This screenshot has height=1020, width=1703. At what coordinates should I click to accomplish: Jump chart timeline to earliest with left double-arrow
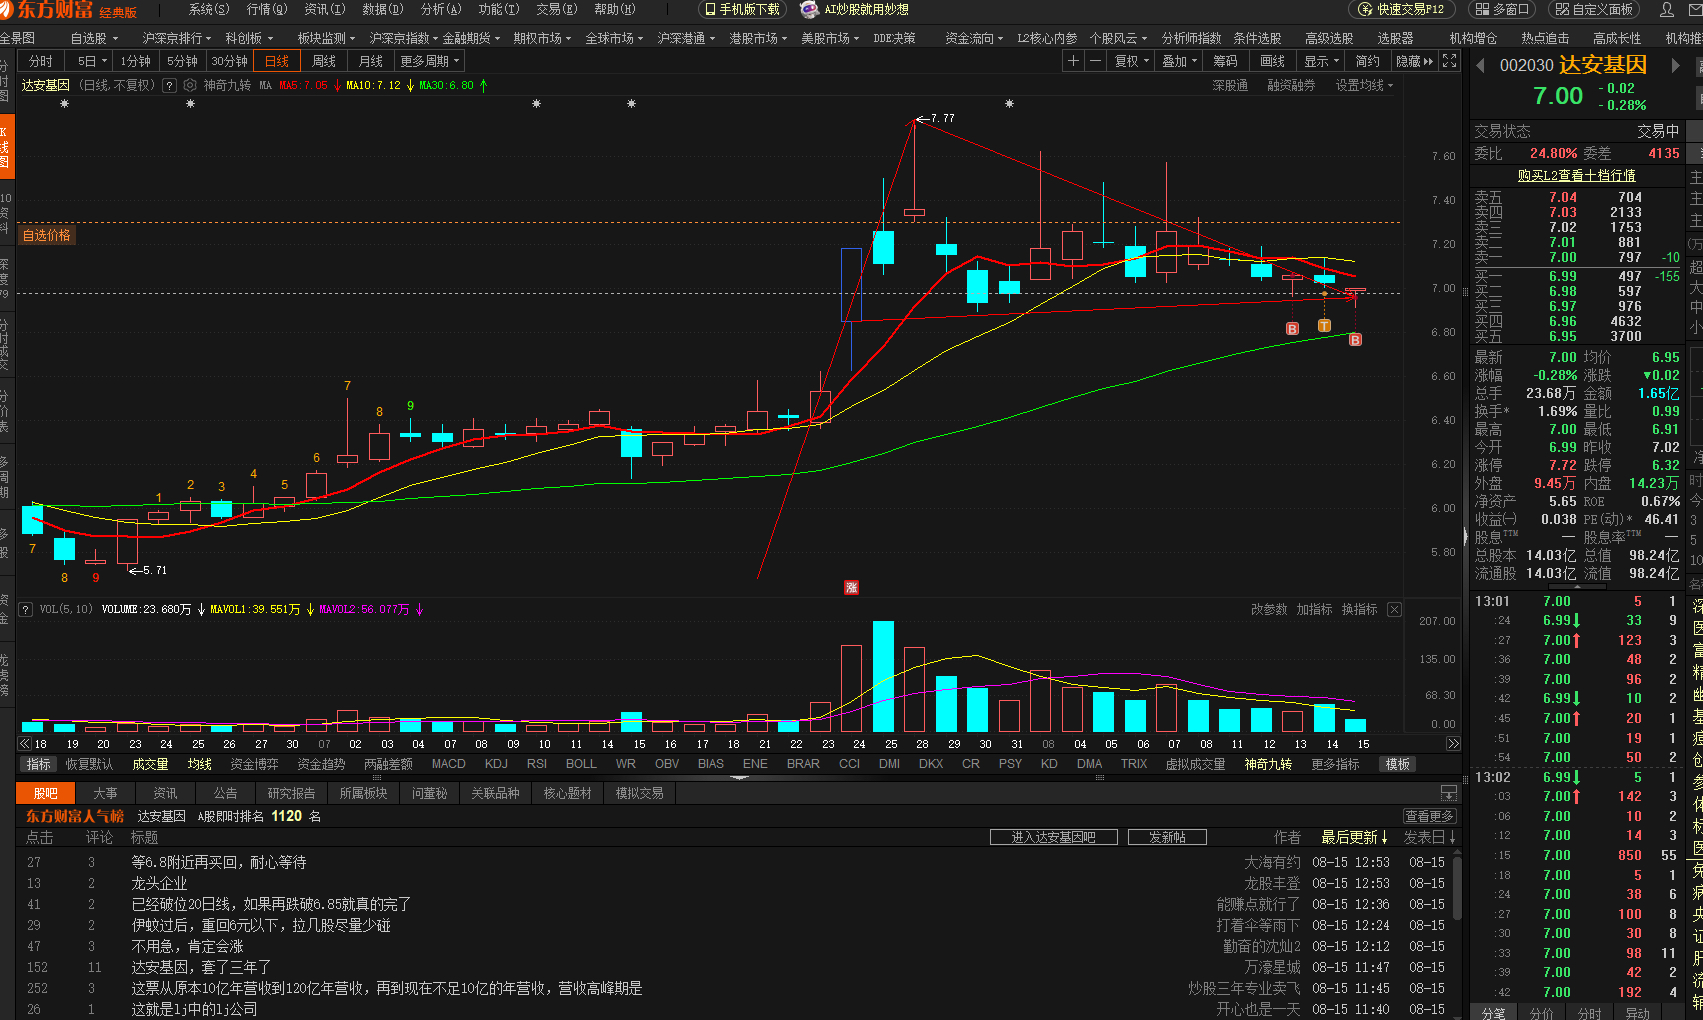pyautogui.click(x=24, y=744)
